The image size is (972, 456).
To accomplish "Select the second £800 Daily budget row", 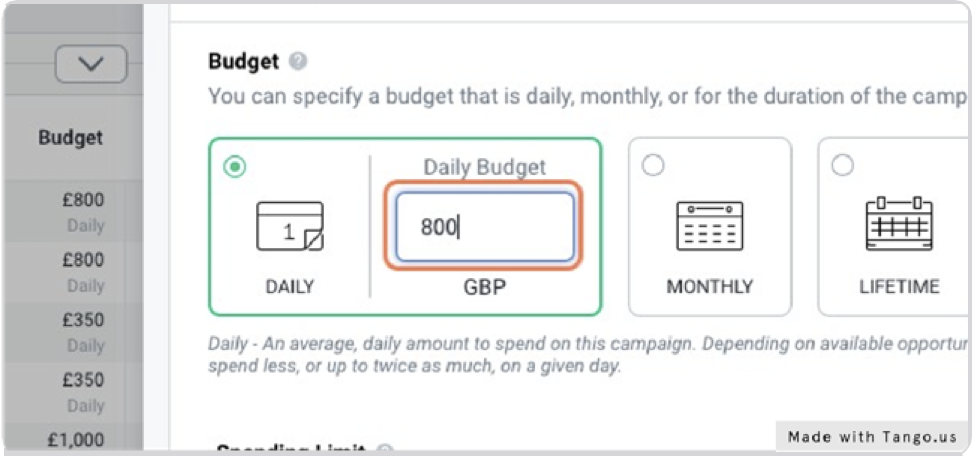I will tap(73, 271).
